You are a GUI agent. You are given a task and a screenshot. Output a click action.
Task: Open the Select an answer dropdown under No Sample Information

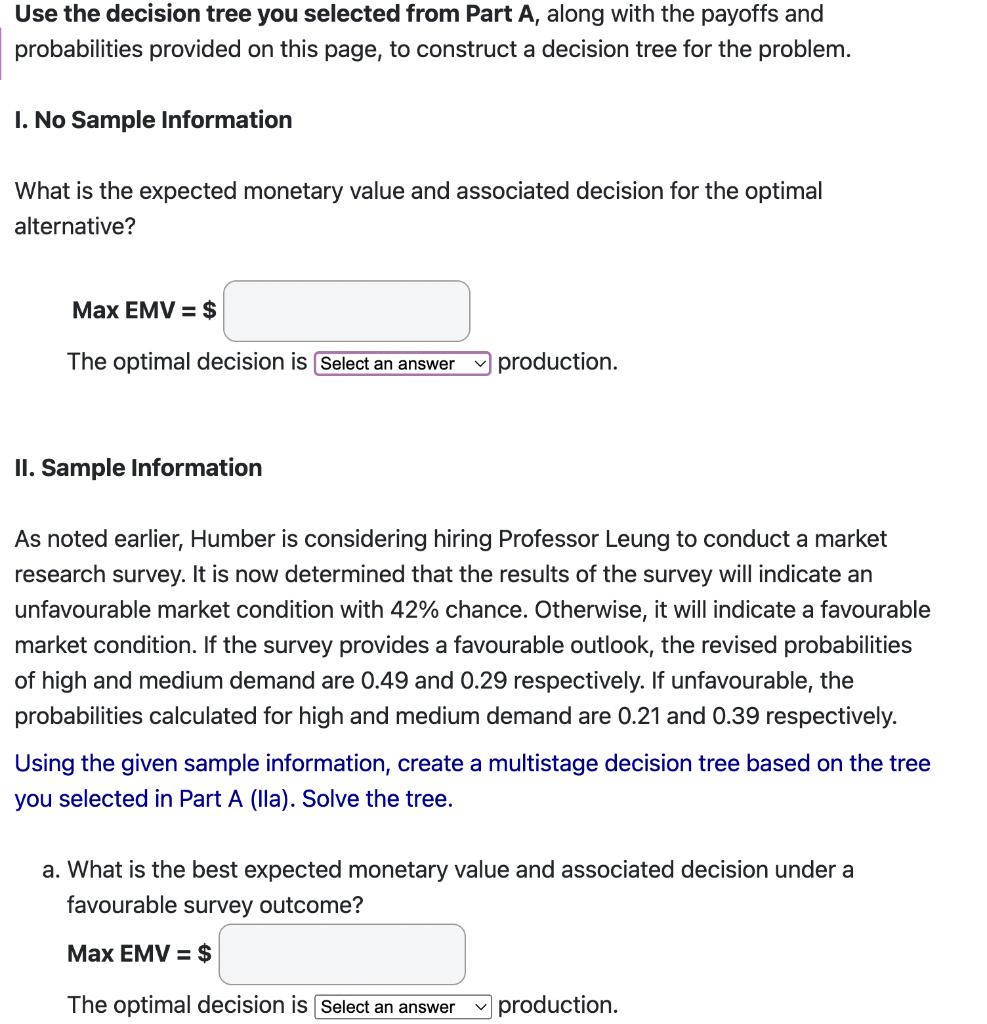coord(402,363)
